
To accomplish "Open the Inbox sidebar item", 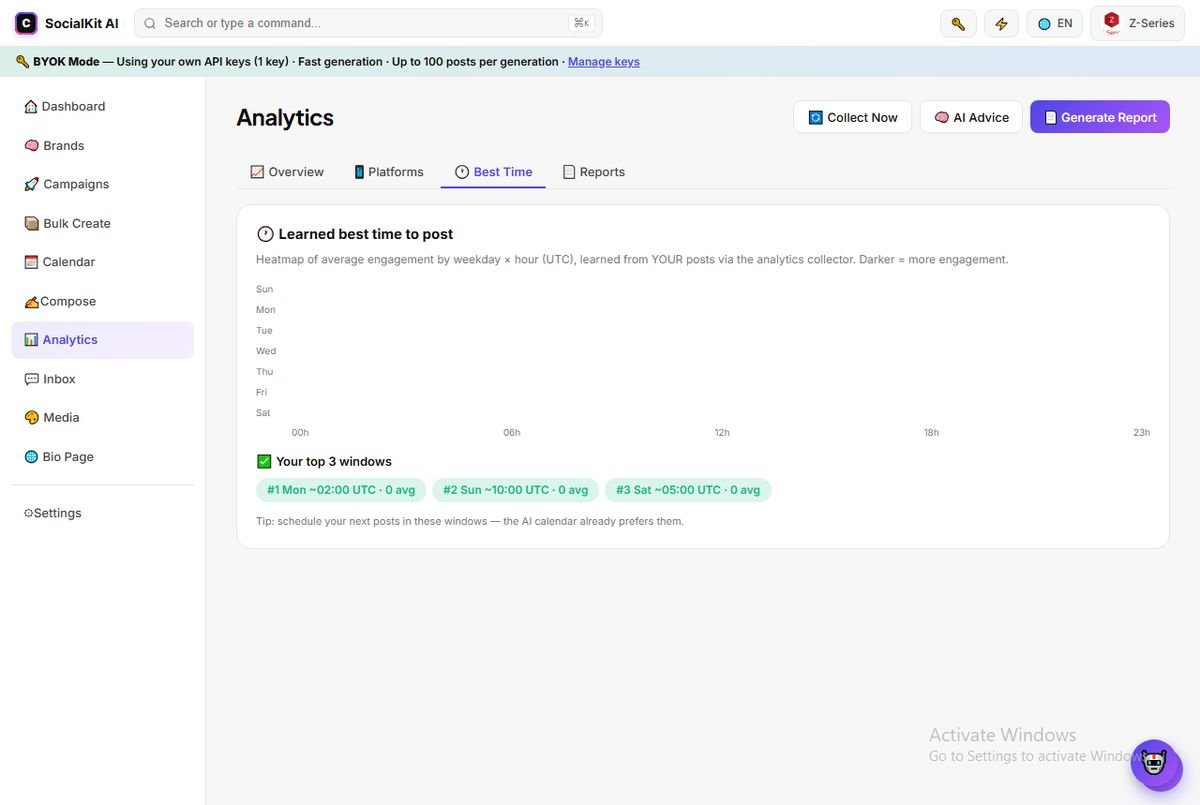I will [102, 379].
